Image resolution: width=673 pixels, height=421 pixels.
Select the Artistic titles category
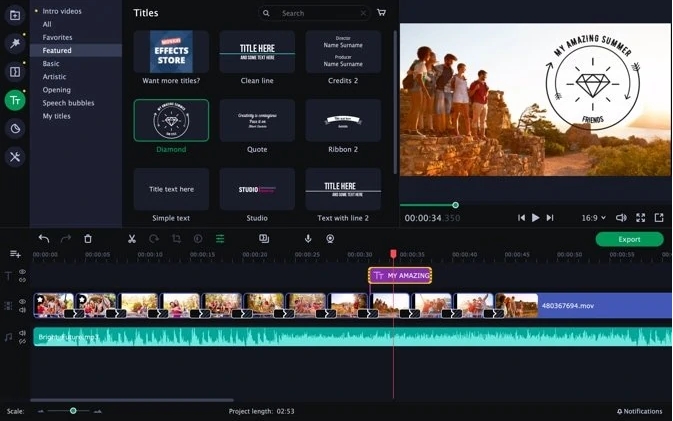(54, 77)
